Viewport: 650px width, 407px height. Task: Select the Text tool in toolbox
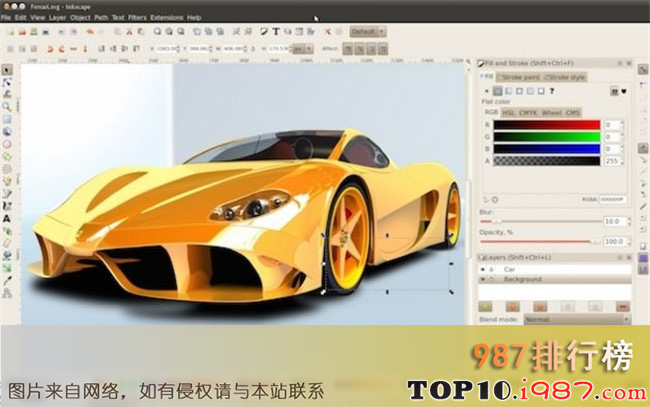click(x=7, y=218)
